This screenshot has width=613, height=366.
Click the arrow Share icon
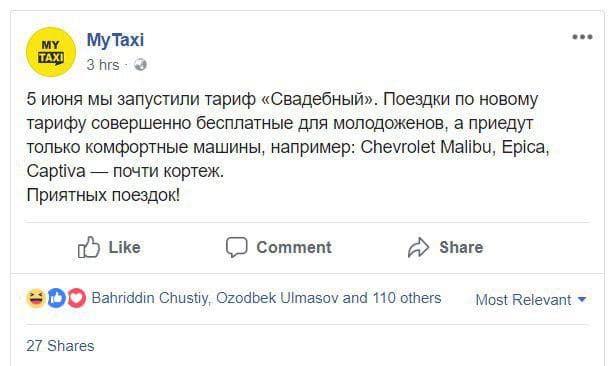tap(418, 247)
